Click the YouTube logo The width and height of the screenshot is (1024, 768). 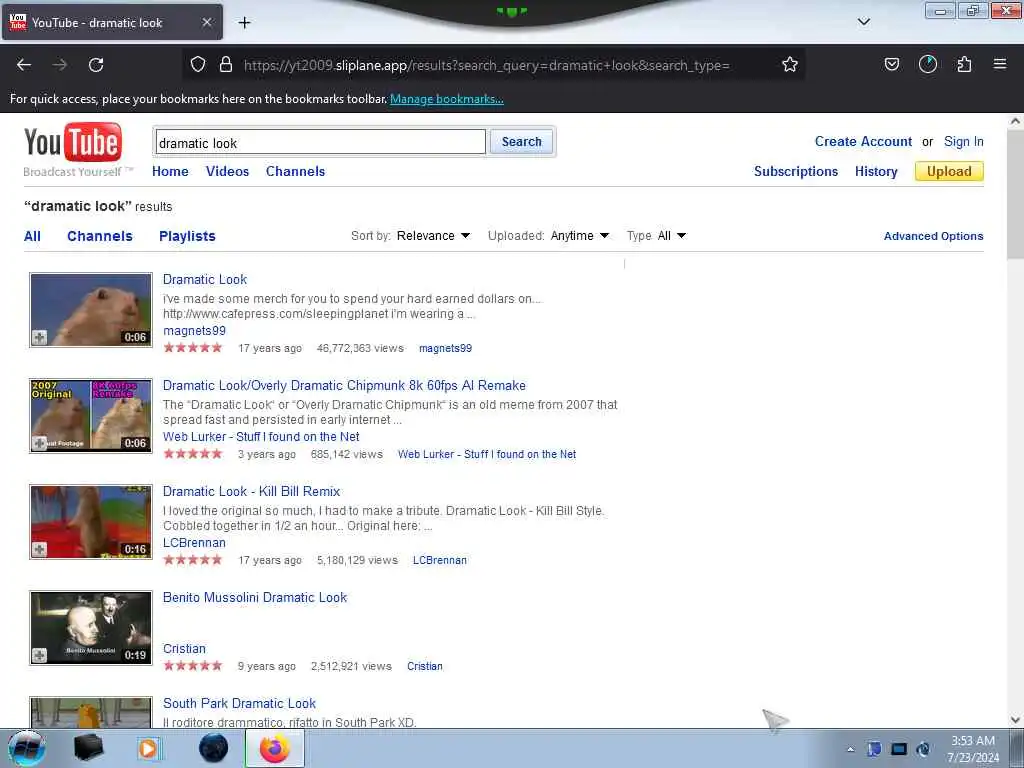pyautogui.click(x=72, y=143)
